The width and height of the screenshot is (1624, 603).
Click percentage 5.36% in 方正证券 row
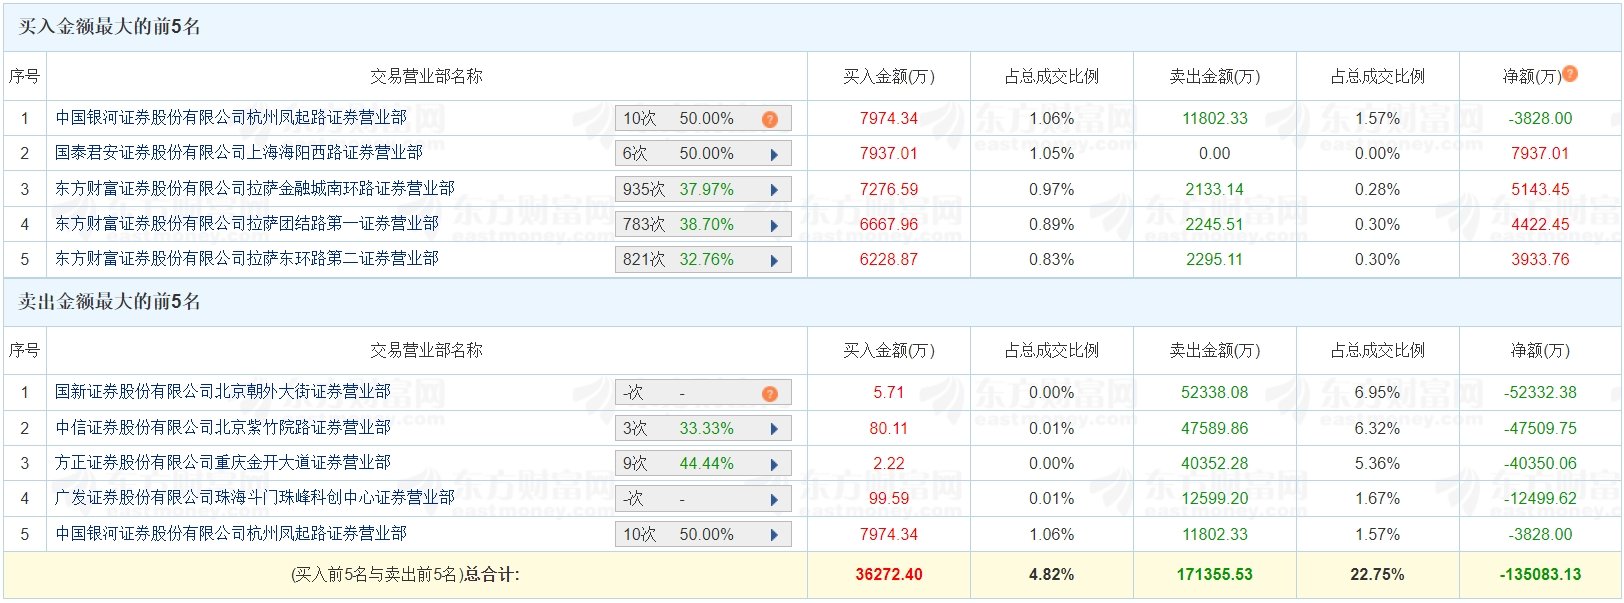click(x=1377, y=464)
